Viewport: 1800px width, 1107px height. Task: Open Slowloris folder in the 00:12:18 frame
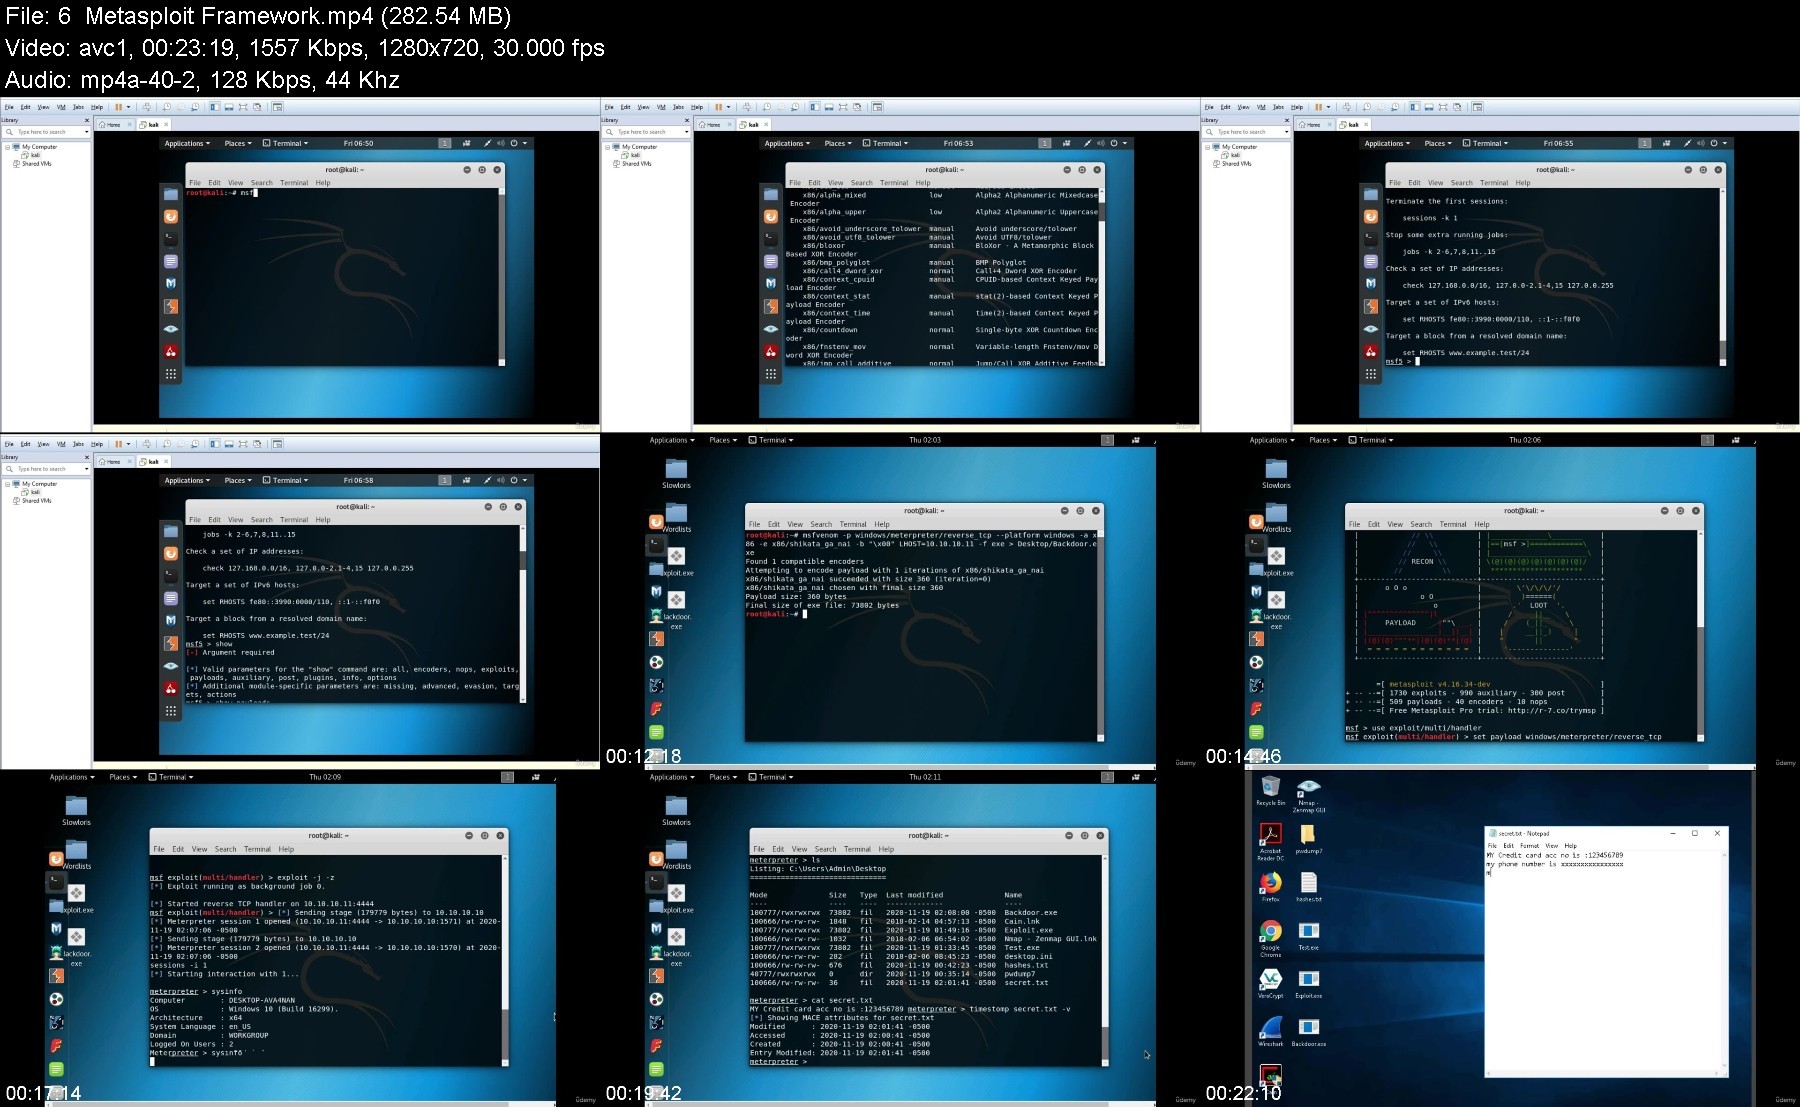(676, 473)
